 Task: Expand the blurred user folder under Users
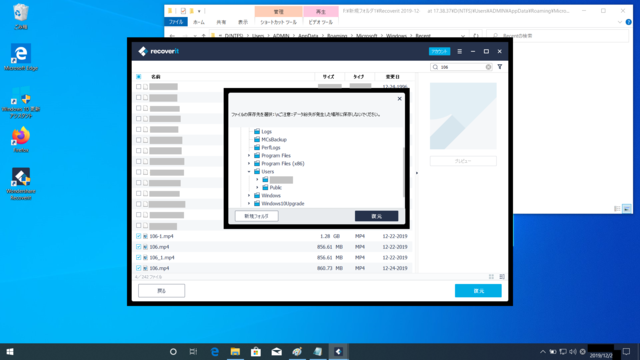pos(257,180)
